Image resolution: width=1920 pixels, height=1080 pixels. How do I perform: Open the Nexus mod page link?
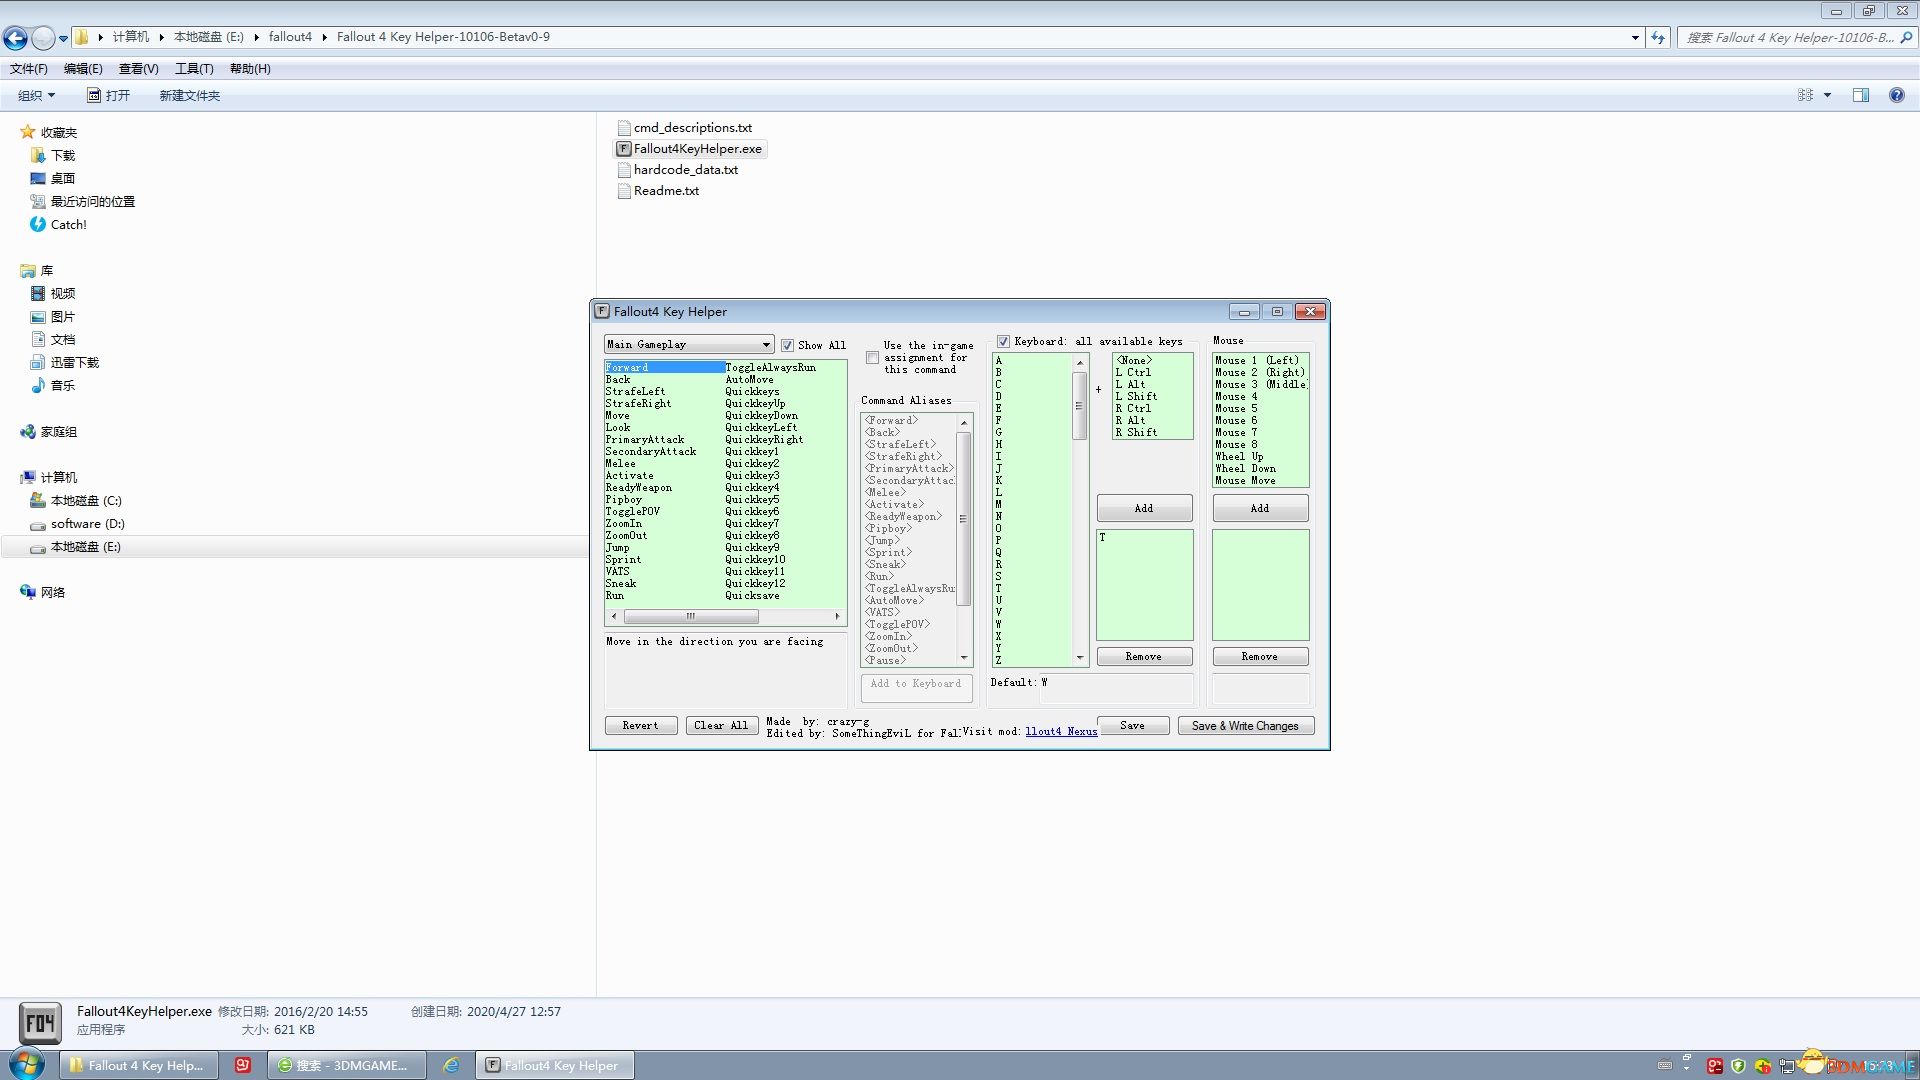point(1061,731)
